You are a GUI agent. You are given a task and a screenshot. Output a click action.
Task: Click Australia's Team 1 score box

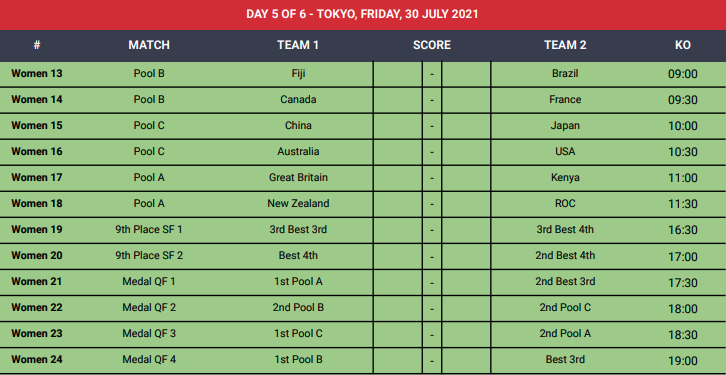397,152
